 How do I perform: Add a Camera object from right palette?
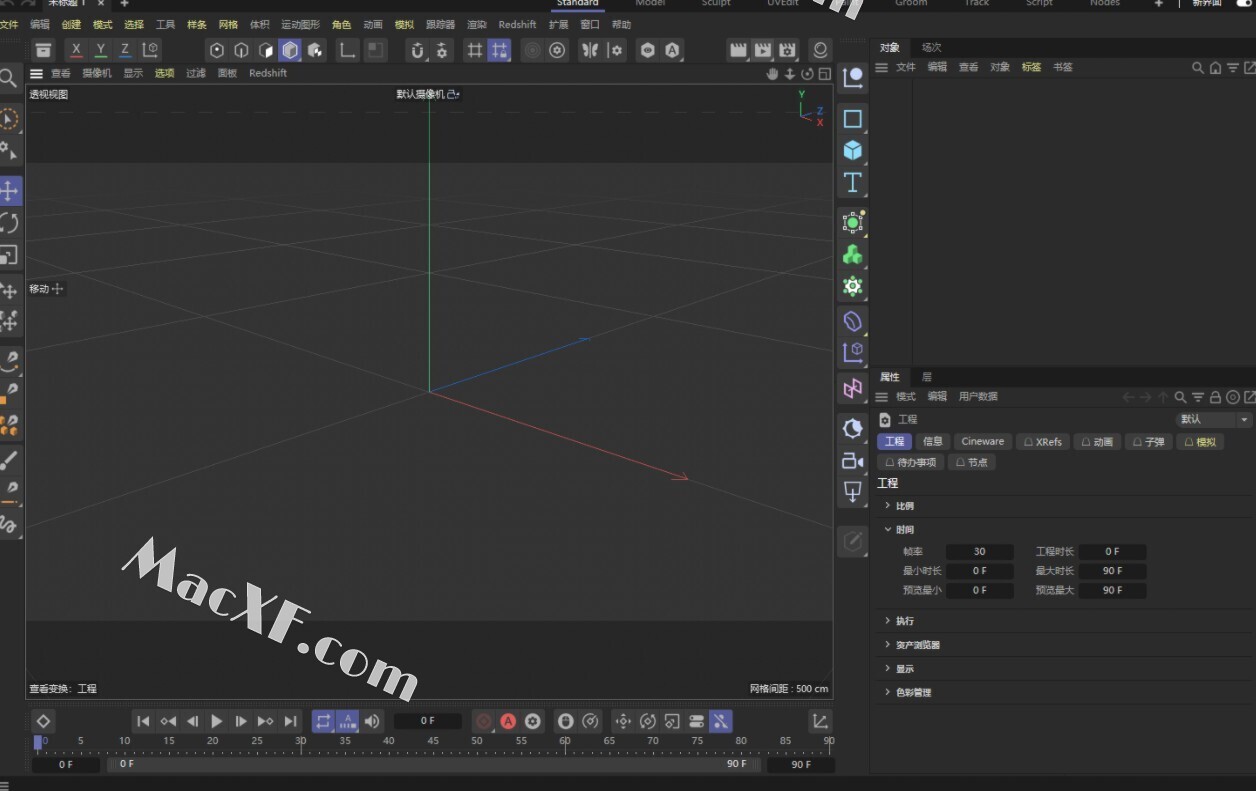tap(852, 460)
